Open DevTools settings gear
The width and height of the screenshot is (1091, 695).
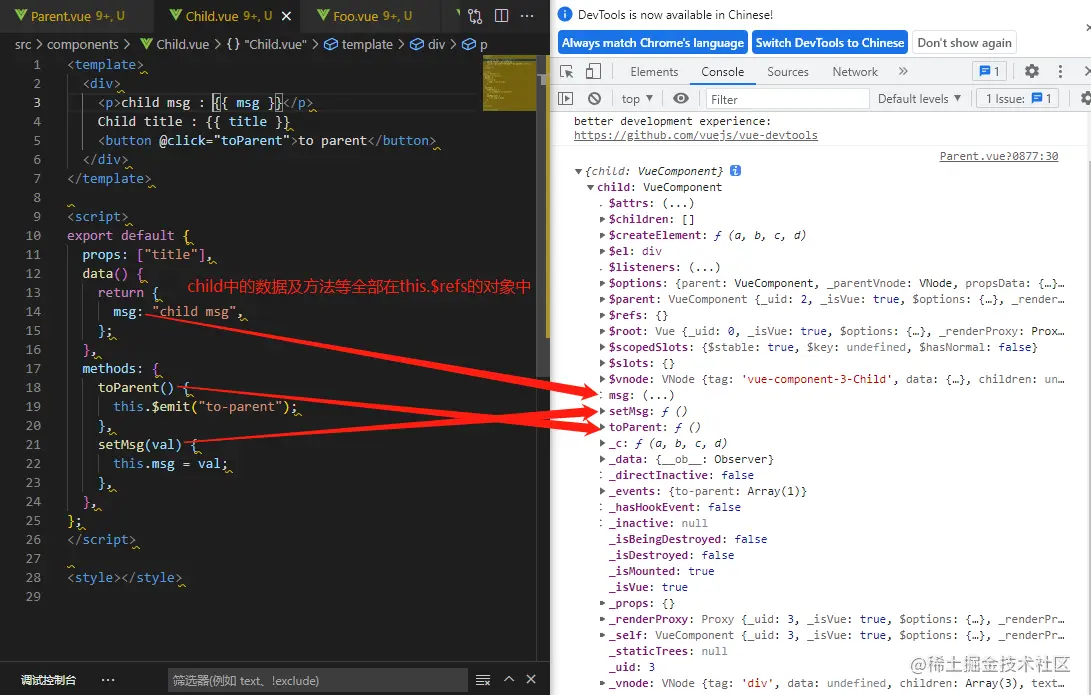[1032, 71]
